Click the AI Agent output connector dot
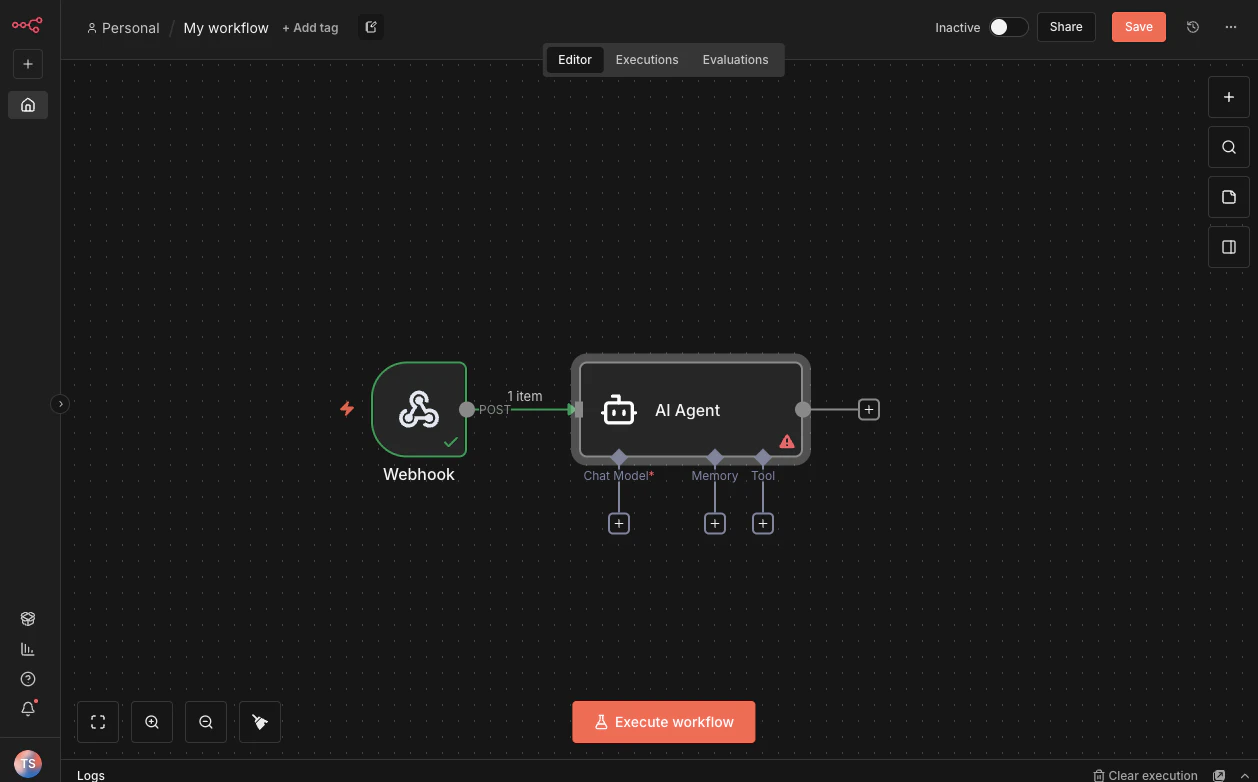This screenshot has width=1258, height=782. [x=803, y=409]
